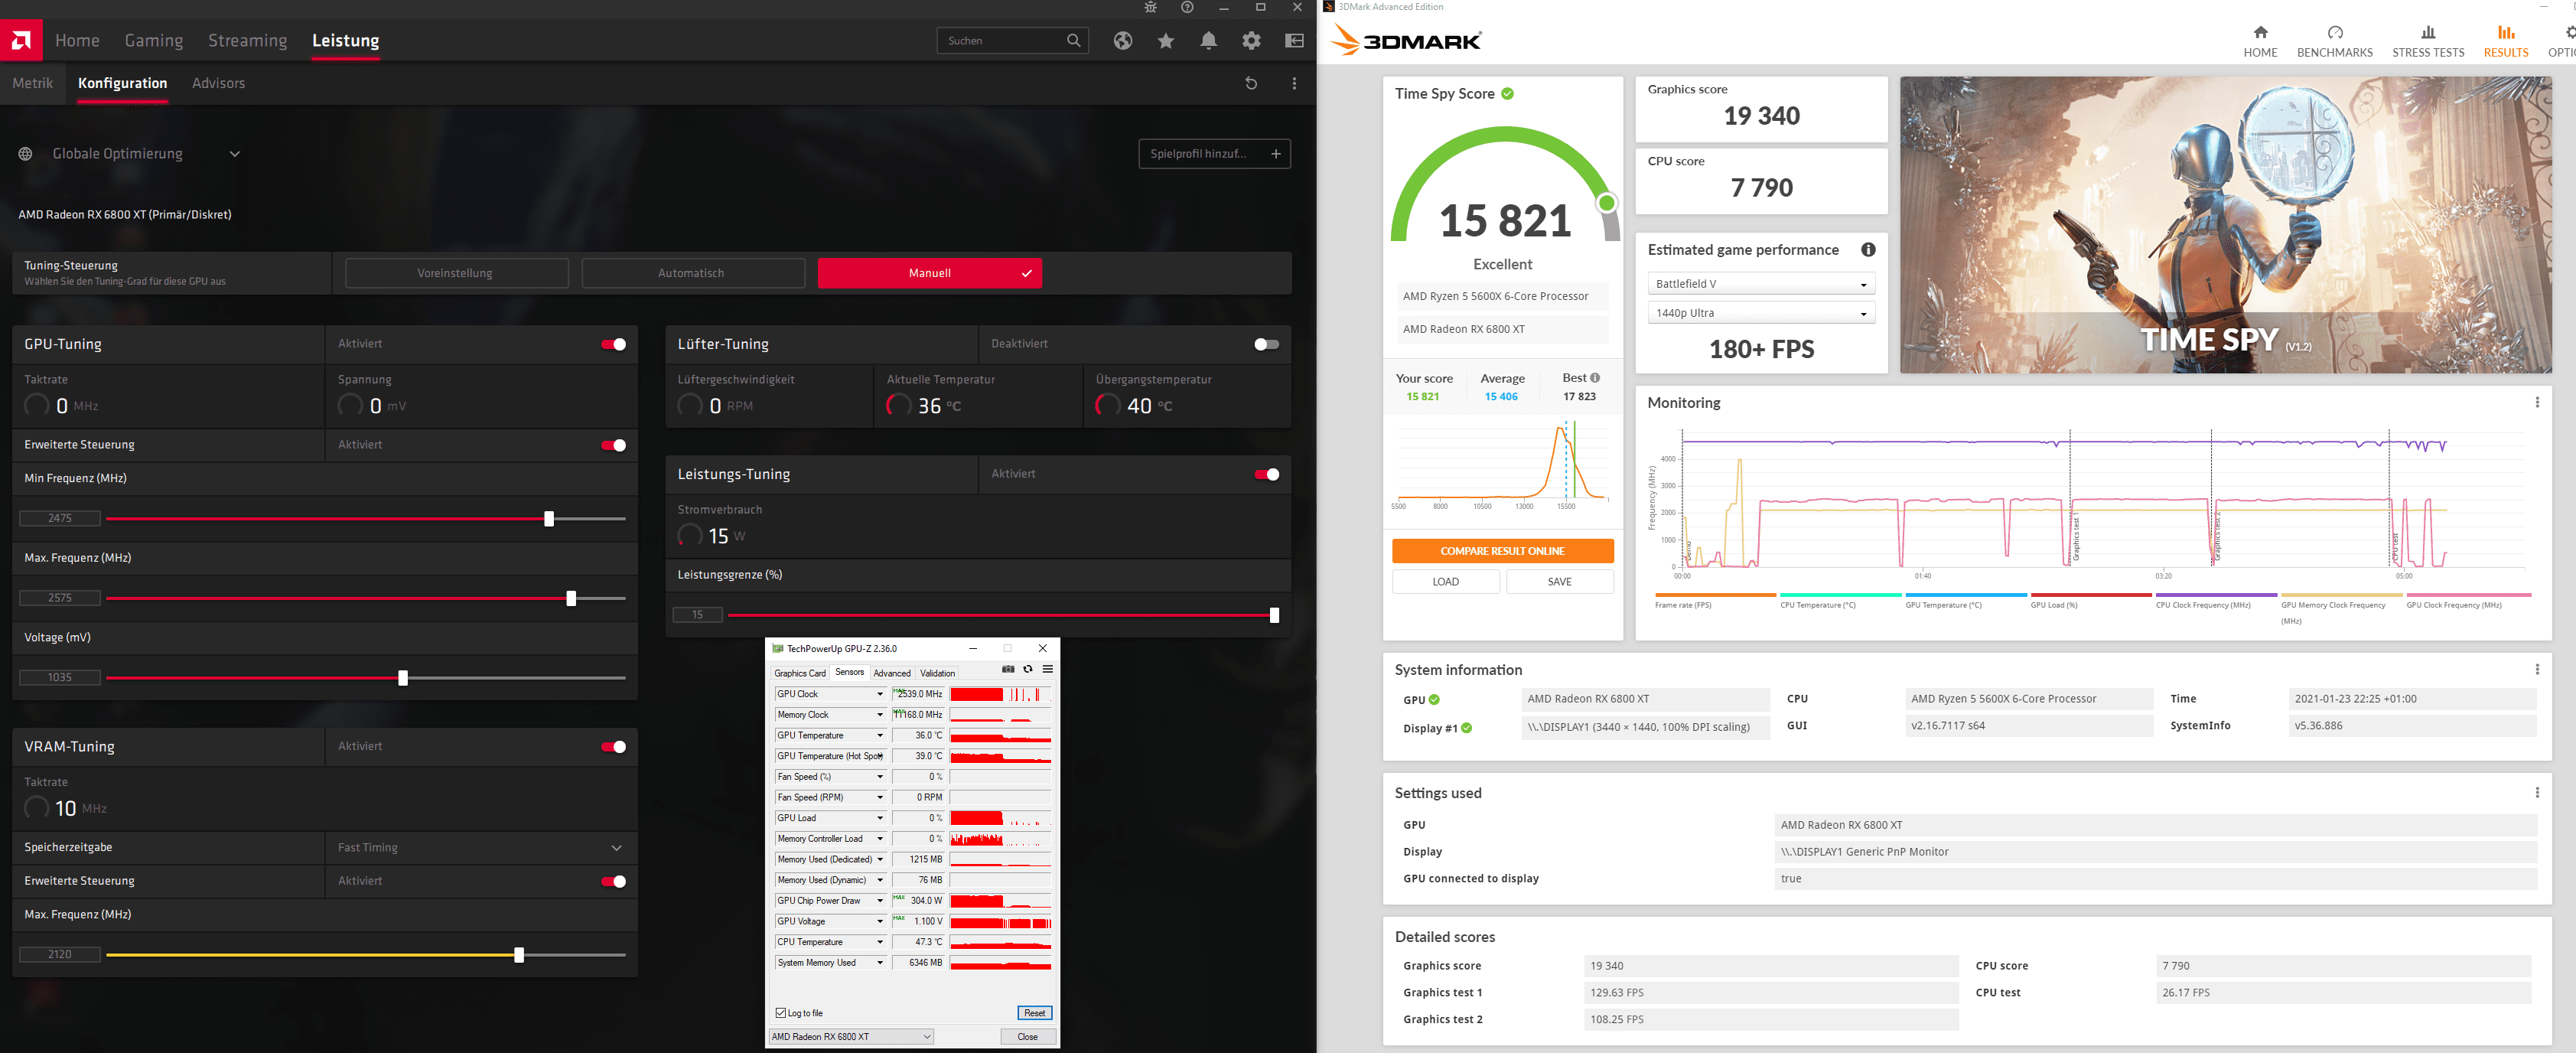Open Settings used three-dot menu
Screen dimensions: 2576x1053
(x=2537, y=793)
